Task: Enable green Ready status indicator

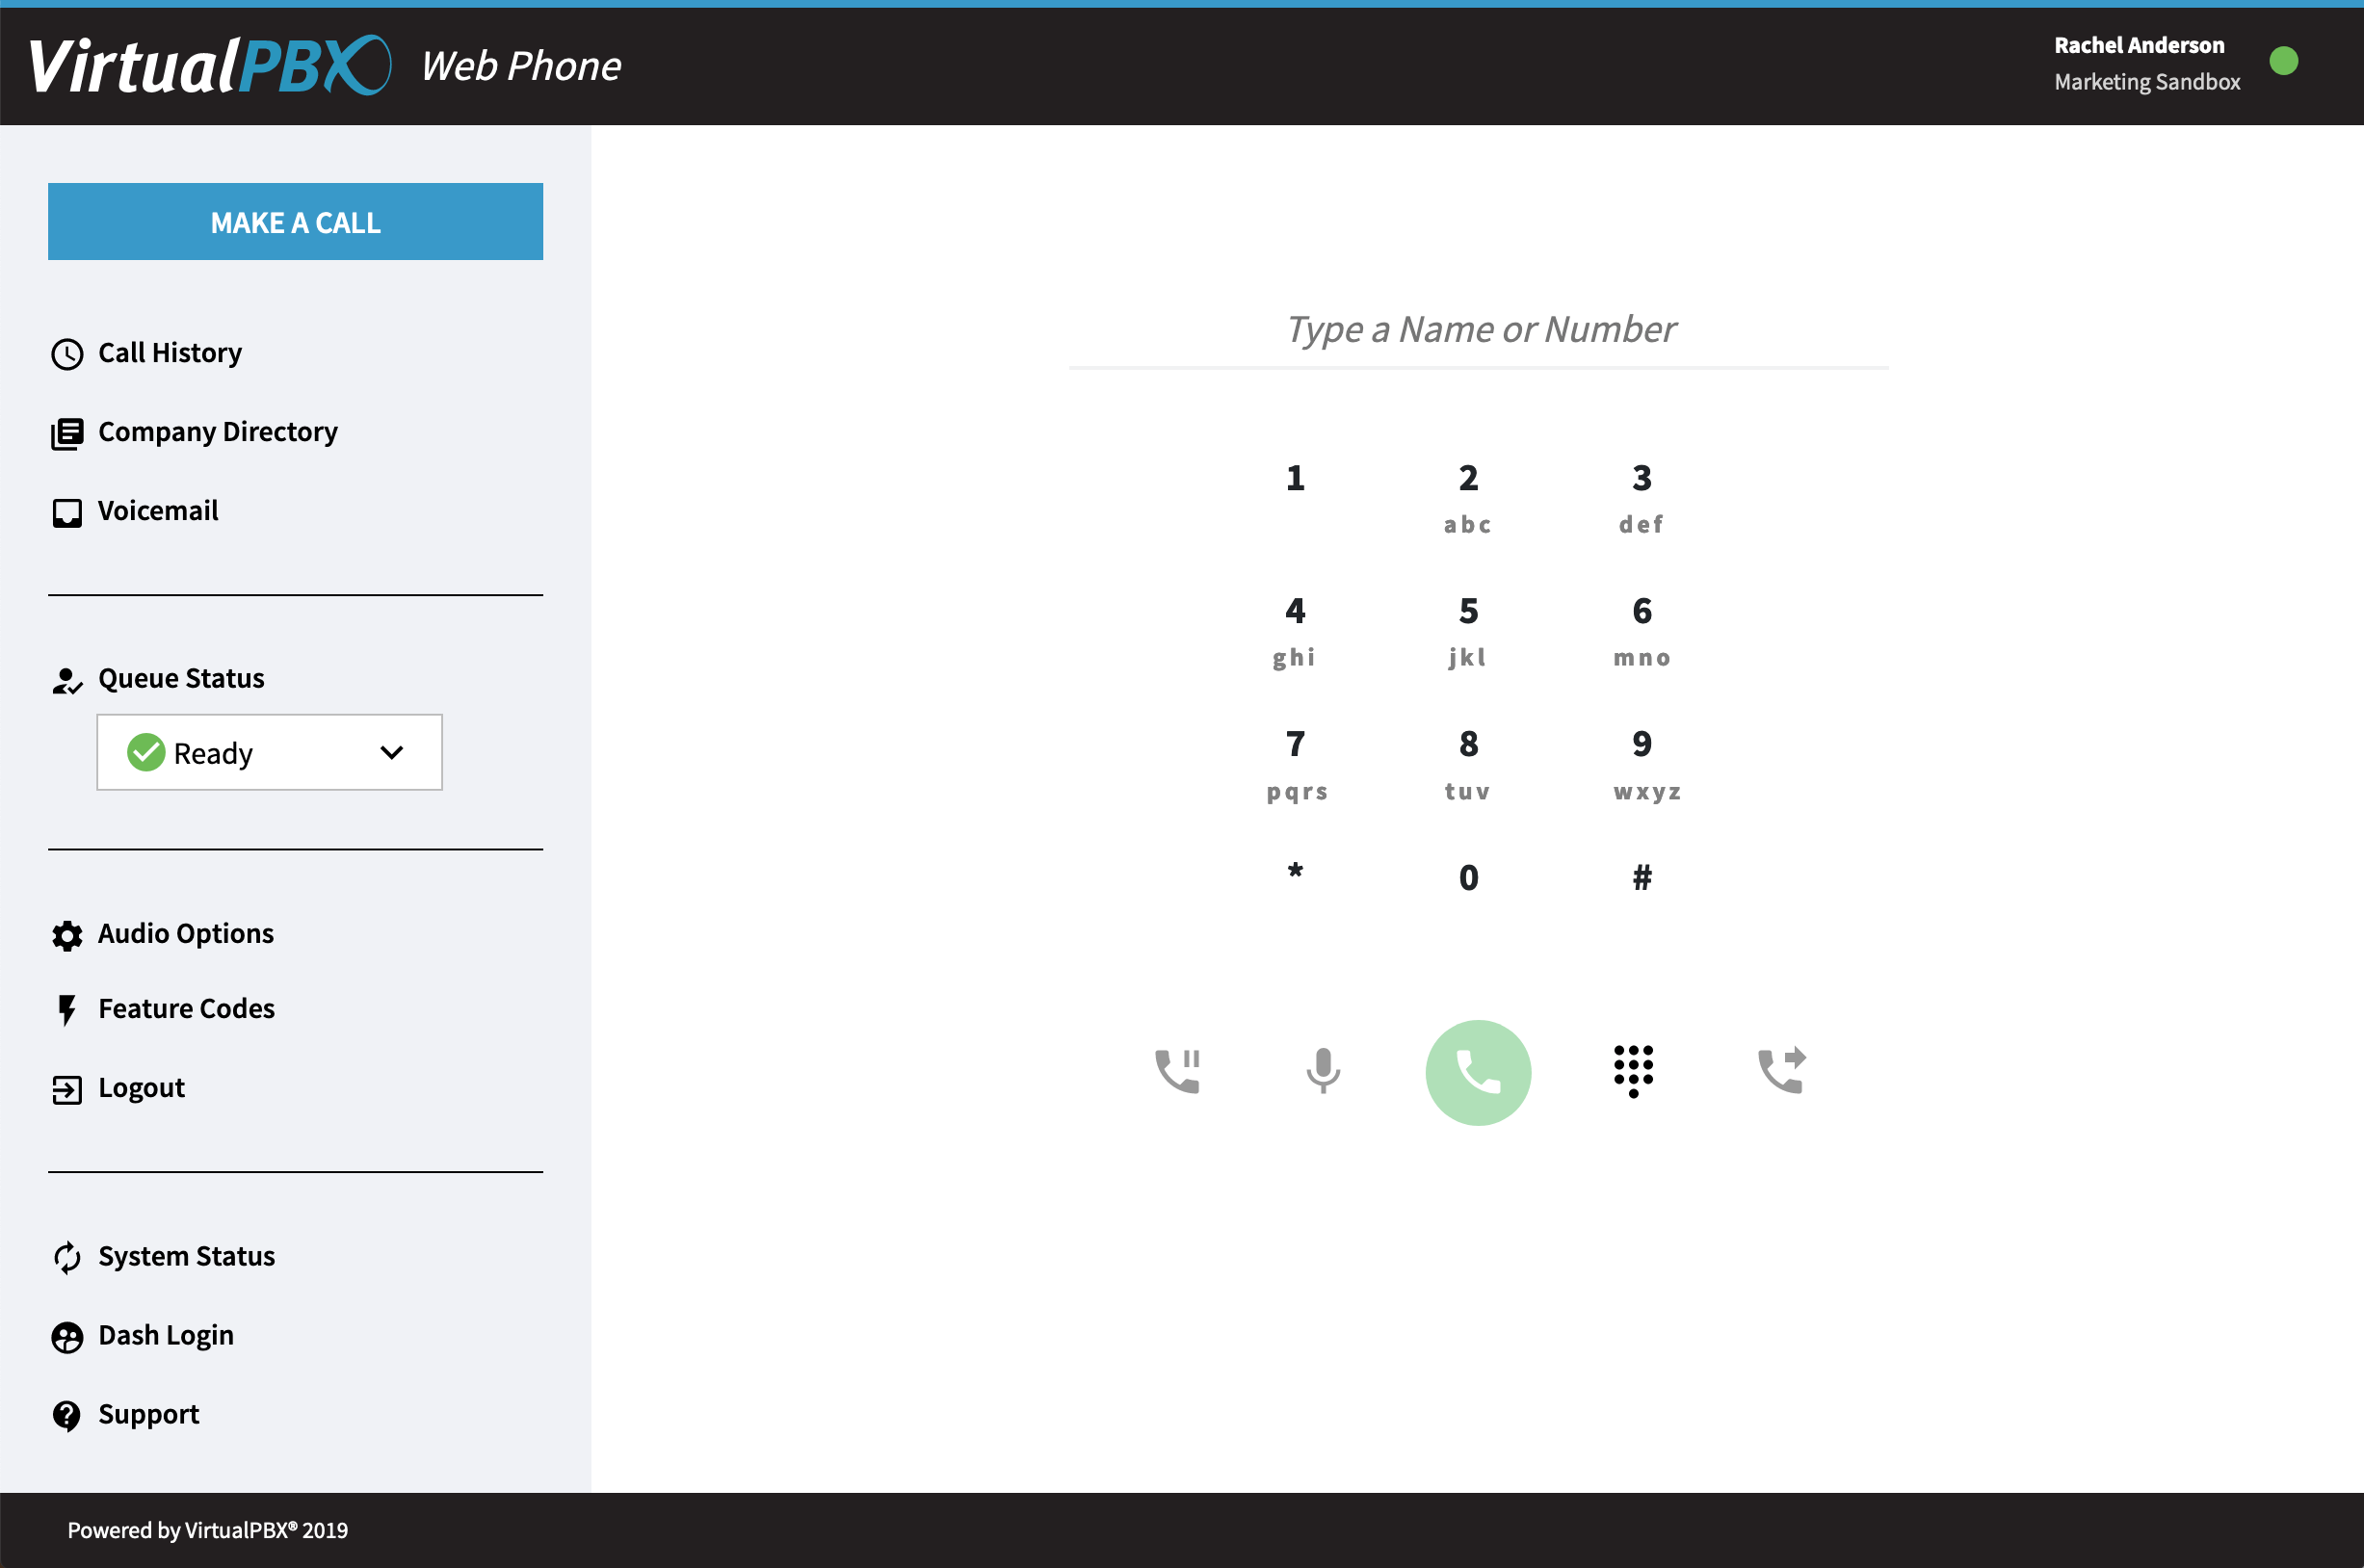Action: click(x=148, y=752)
